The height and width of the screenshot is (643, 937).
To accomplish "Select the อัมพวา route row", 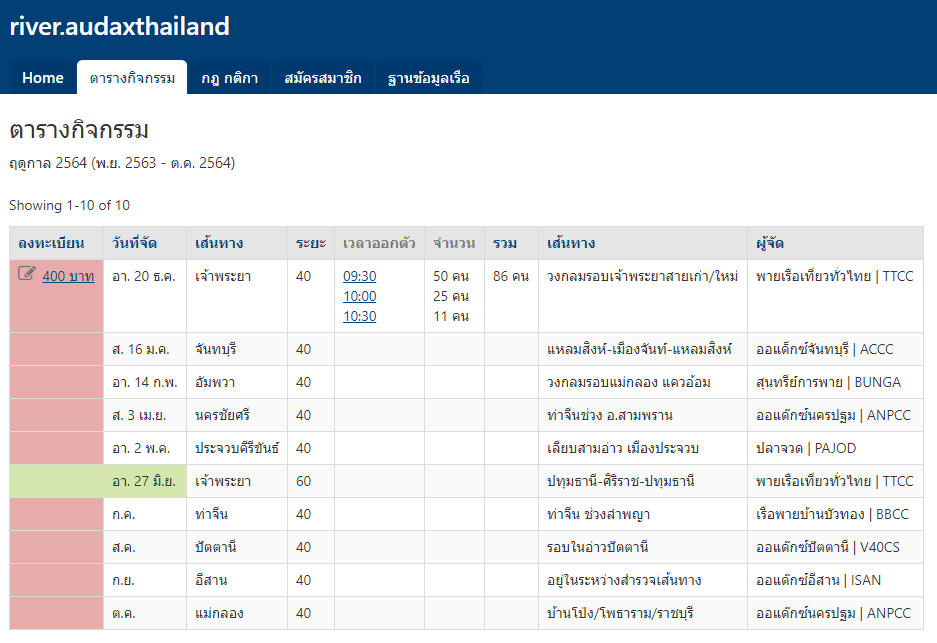I will click(217, 382).
